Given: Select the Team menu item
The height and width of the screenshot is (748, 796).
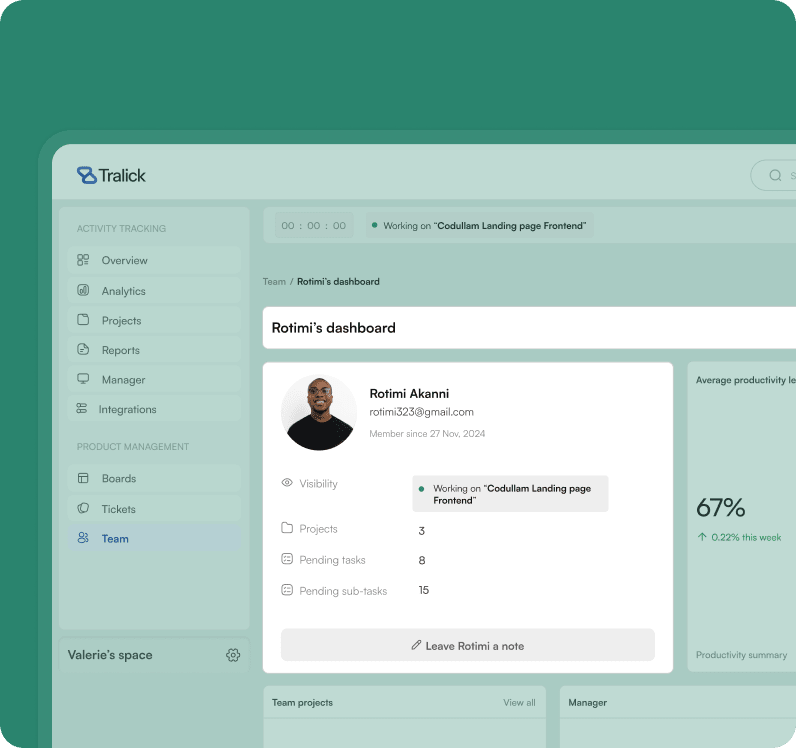Looking at the screenshot, I should (115, 539).
